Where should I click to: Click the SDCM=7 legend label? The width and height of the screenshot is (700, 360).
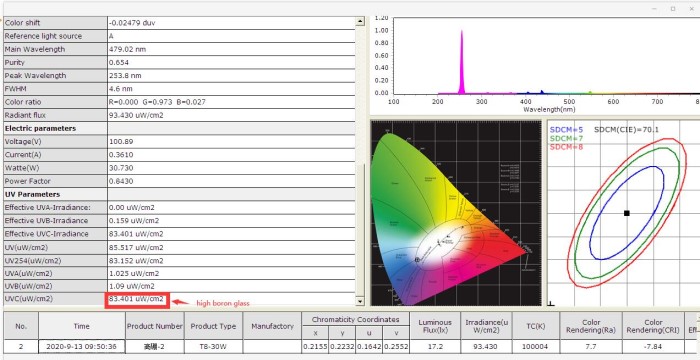[x=567, y=138]
